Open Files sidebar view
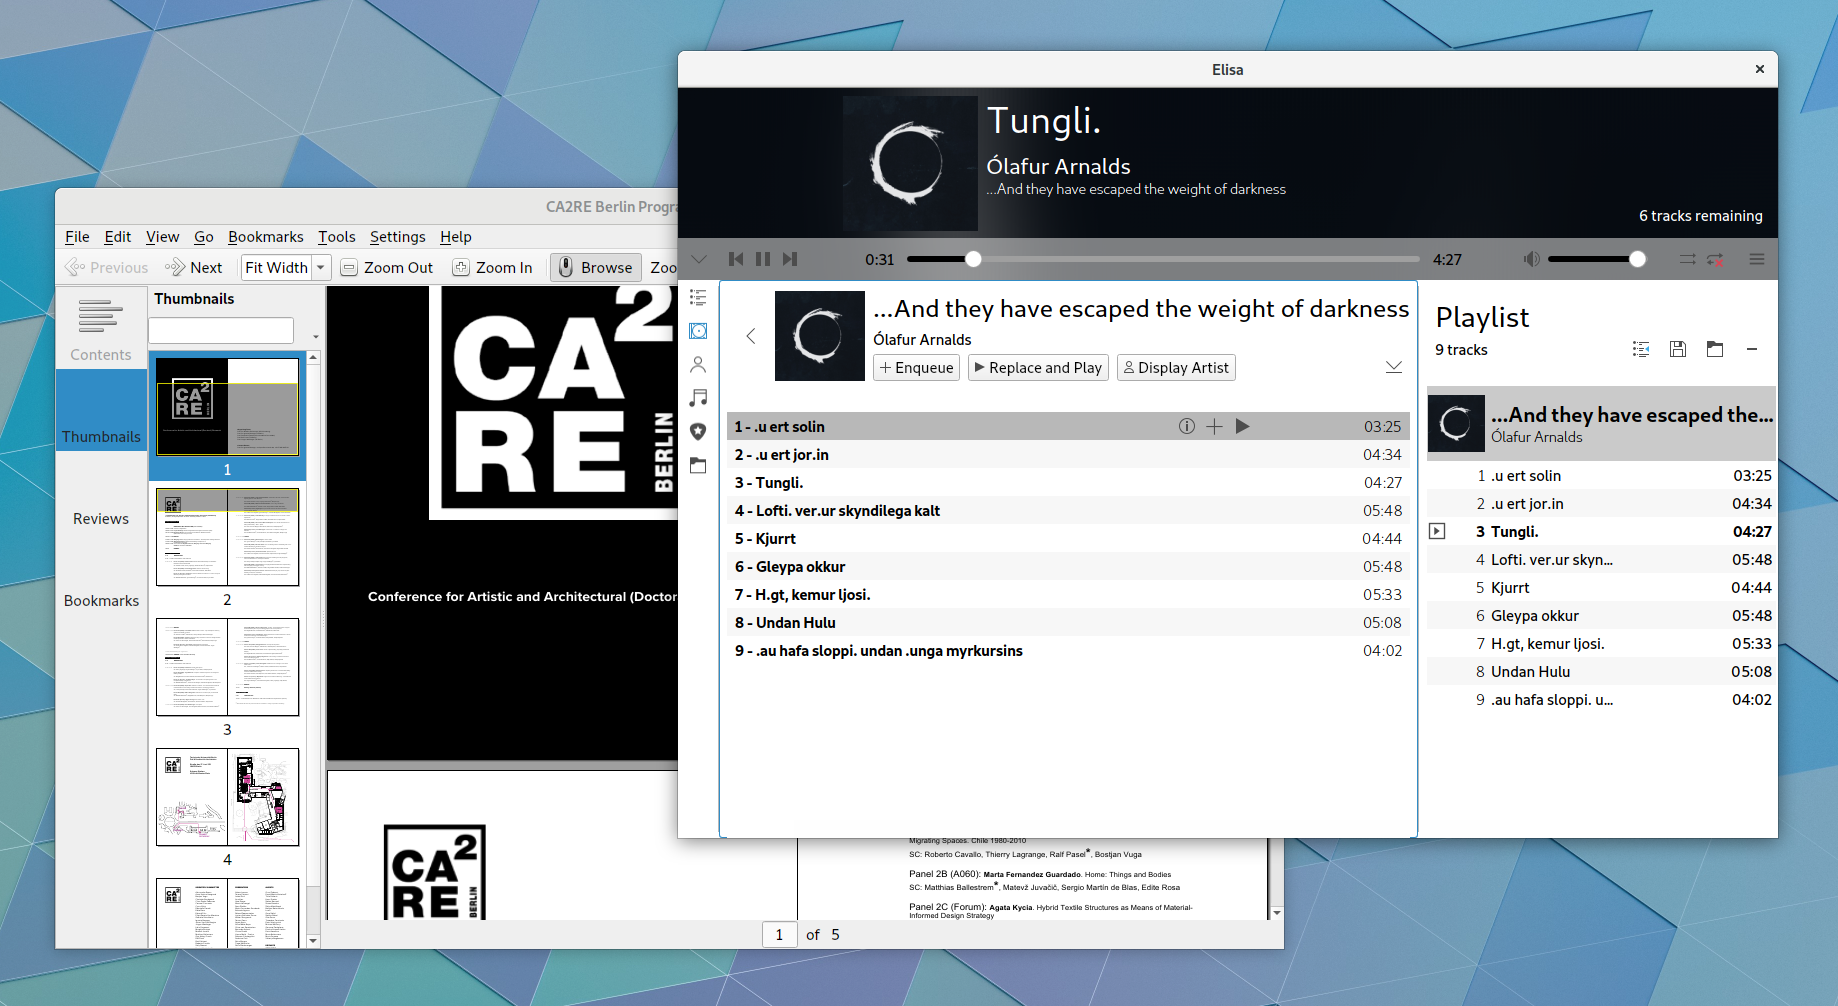 698,465
